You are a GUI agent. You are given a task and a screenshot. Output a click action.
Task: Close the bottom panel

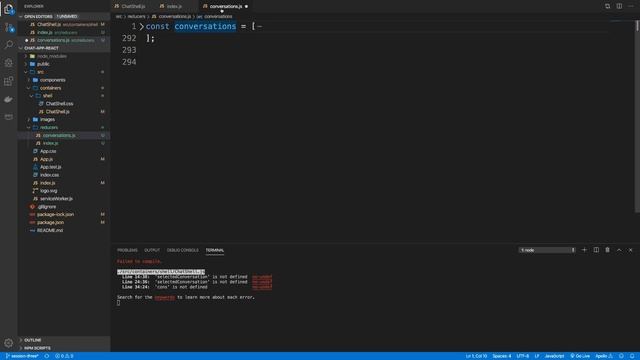[x=631, y=250]
